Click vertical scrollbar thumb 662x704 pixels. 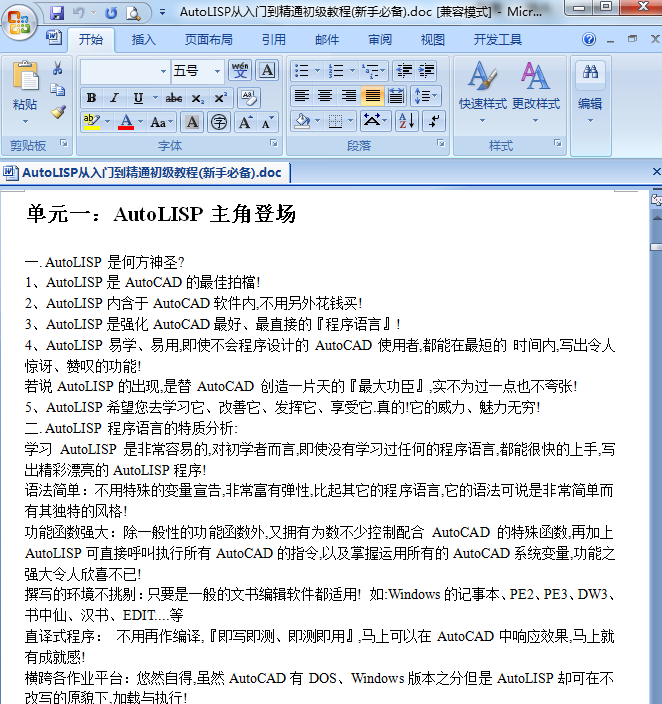click(x=656, y=247)
